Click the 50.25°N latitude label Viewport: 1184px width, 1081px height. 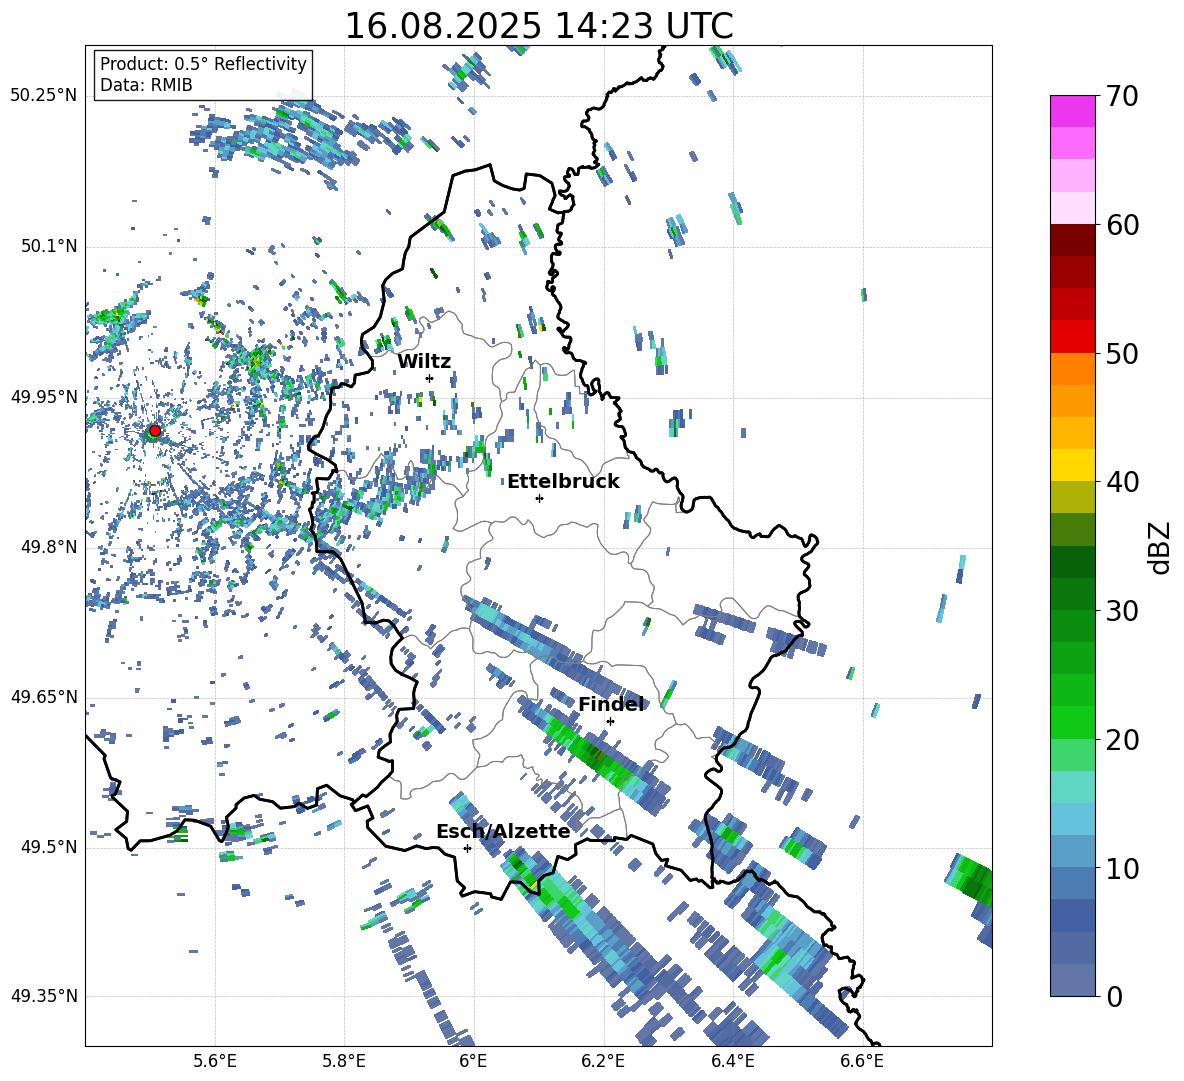click(x=44, y=96)
